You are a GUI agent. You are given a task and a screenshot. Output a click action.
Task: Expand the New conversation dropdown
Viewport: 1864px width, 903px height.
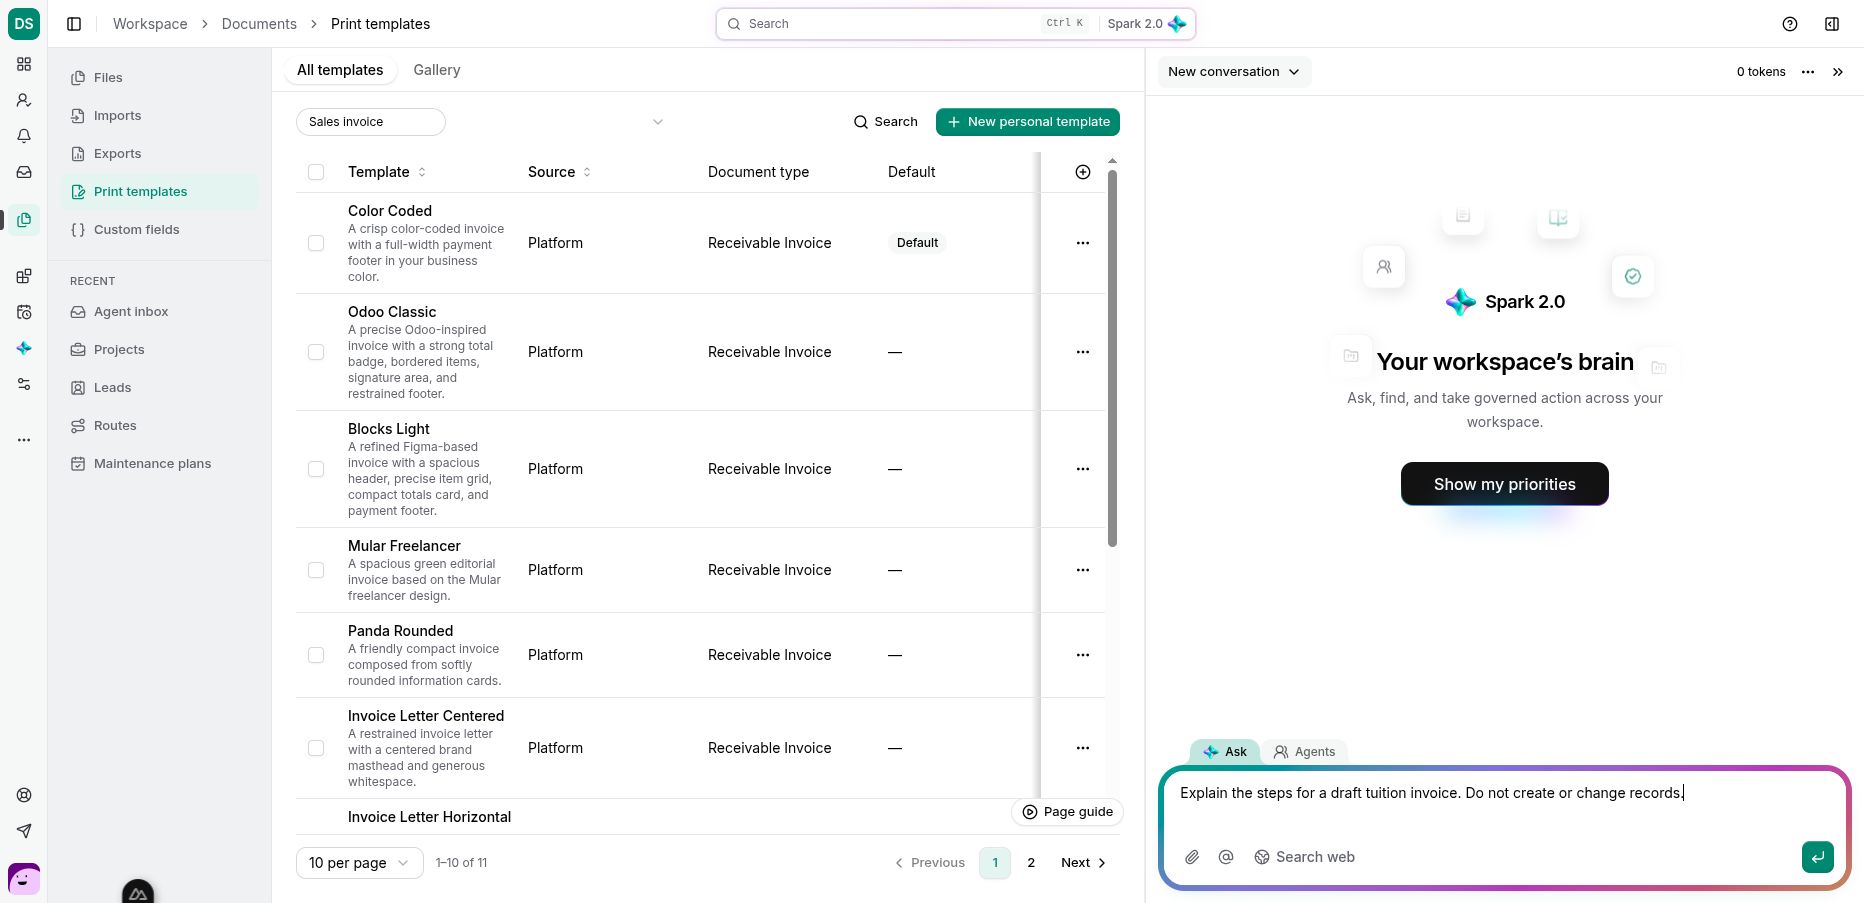[1234, 72]
